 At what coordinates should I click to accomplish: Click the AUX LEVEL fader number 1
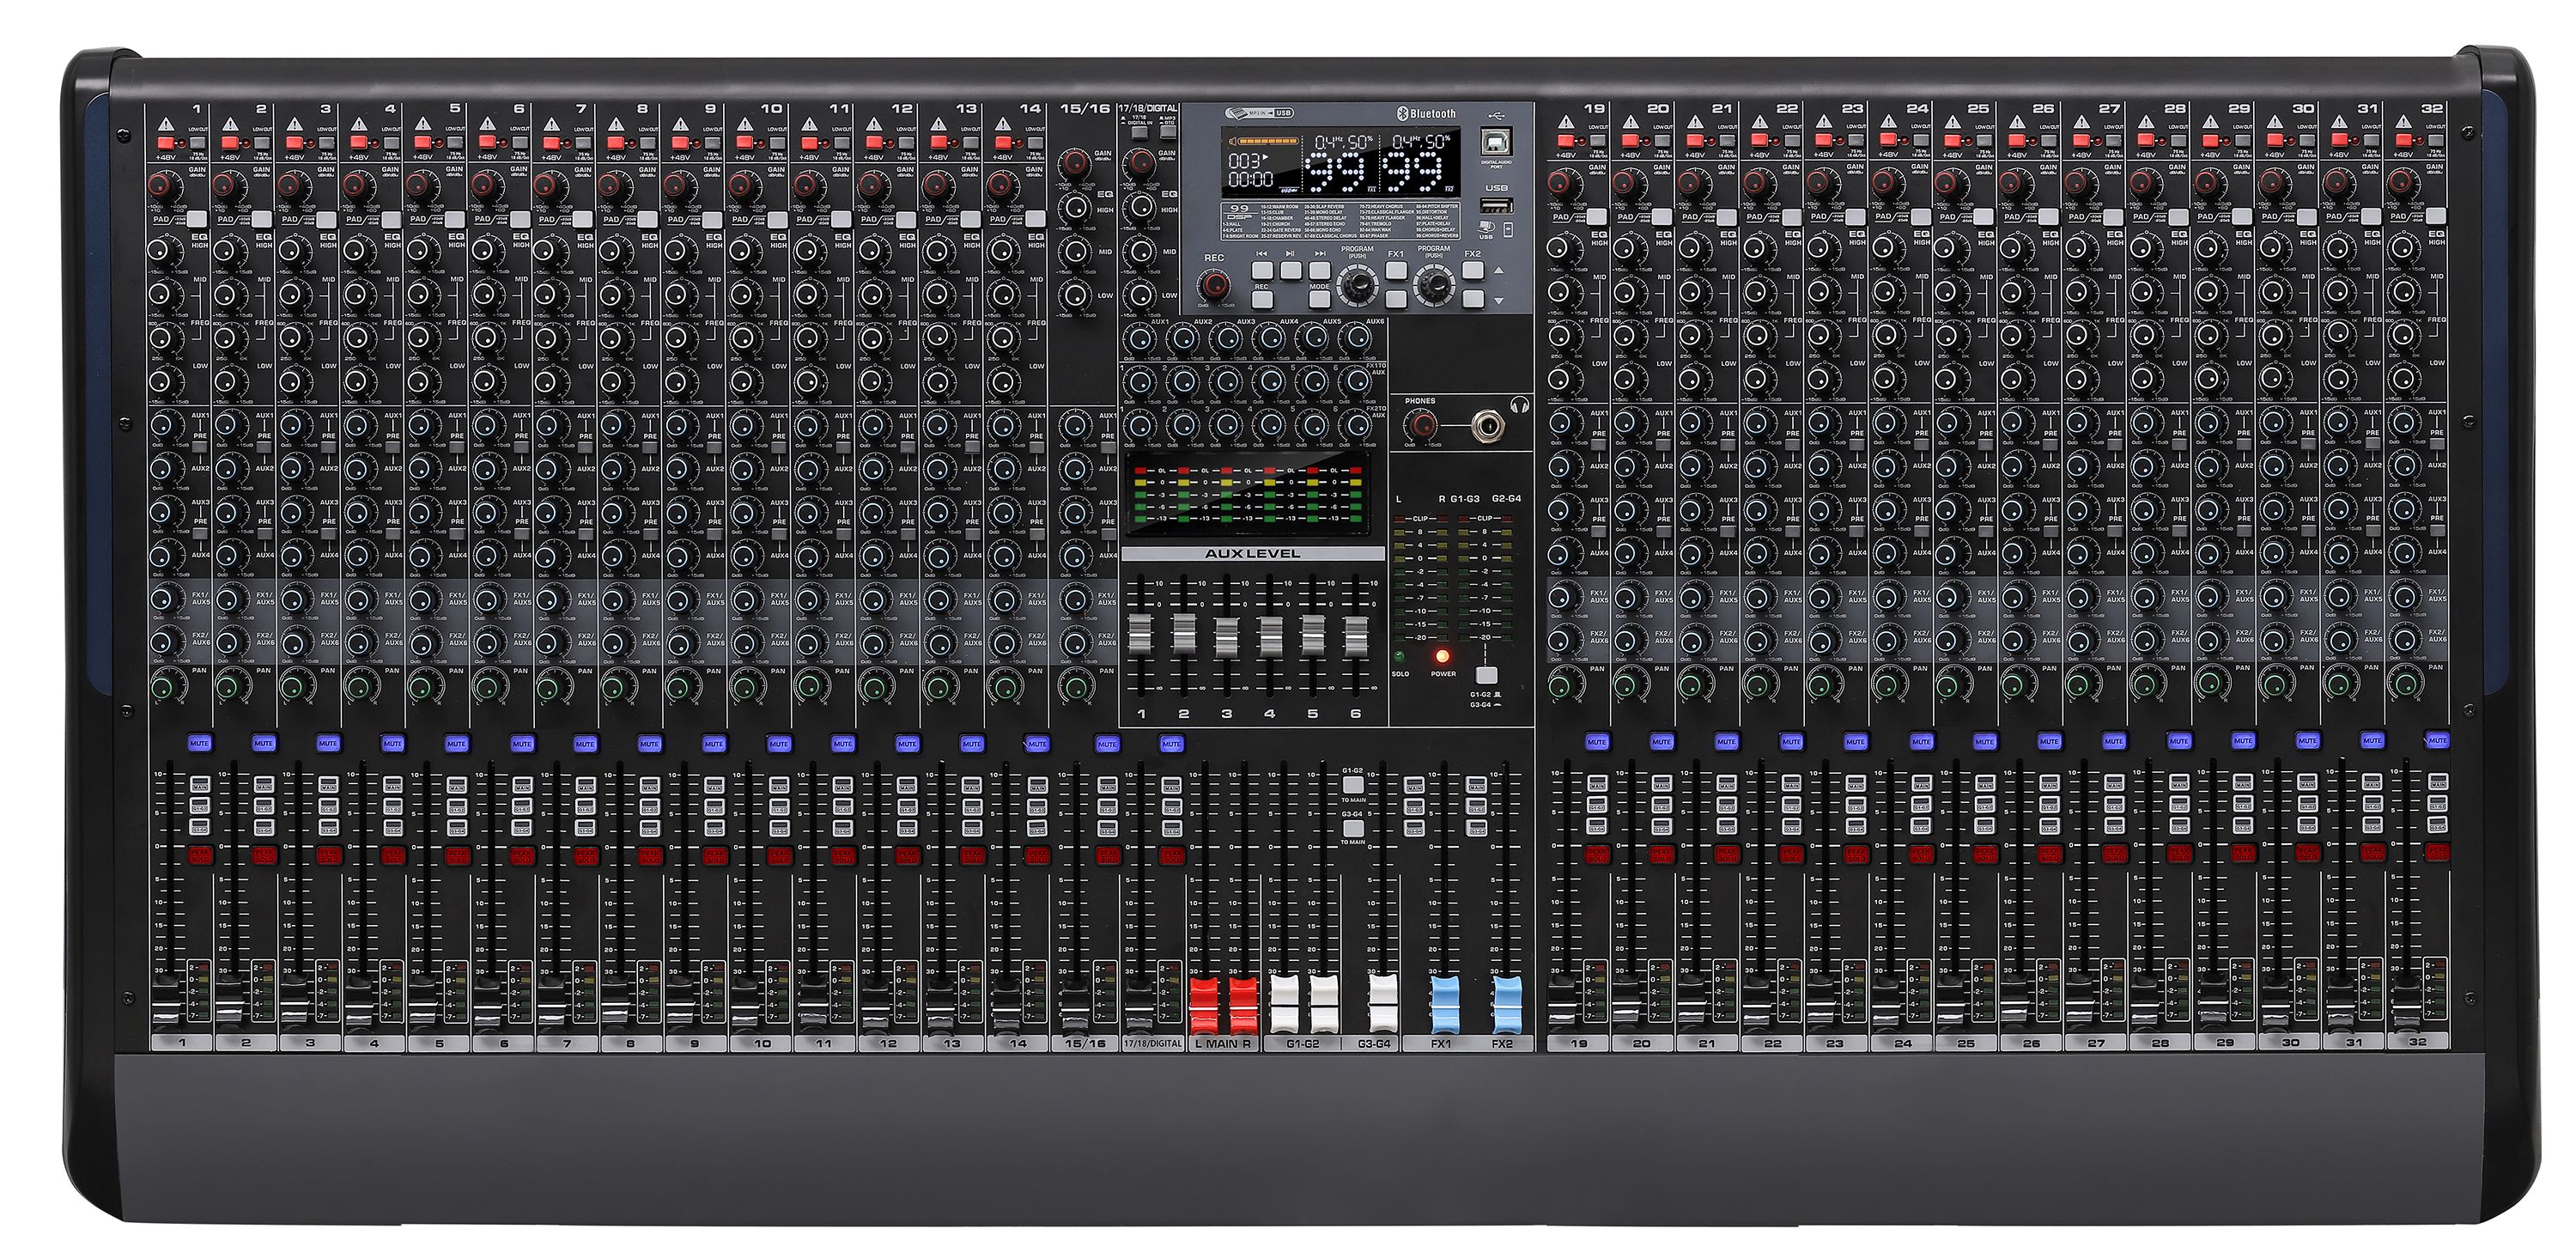(x=1140, y=636)
